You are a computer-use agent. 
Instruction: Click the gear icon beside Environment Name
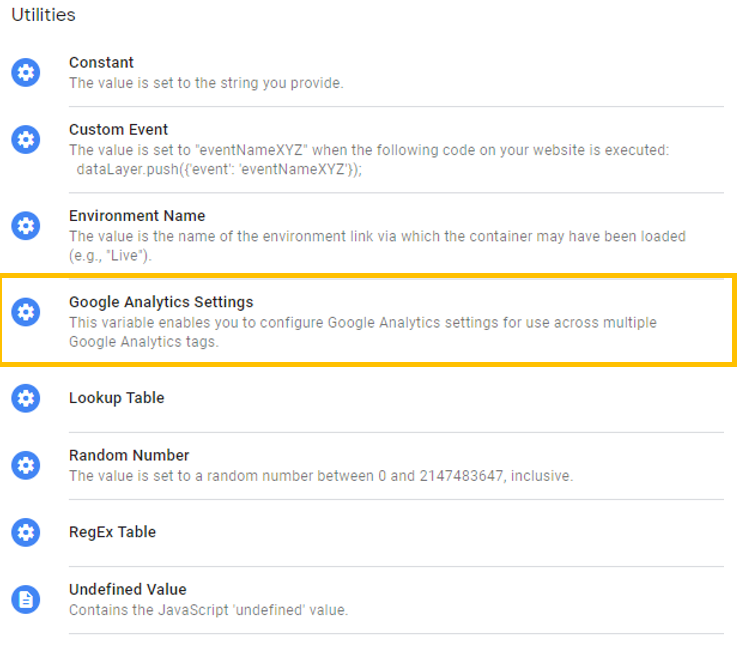pyautogui.click(x=26, y=226)
